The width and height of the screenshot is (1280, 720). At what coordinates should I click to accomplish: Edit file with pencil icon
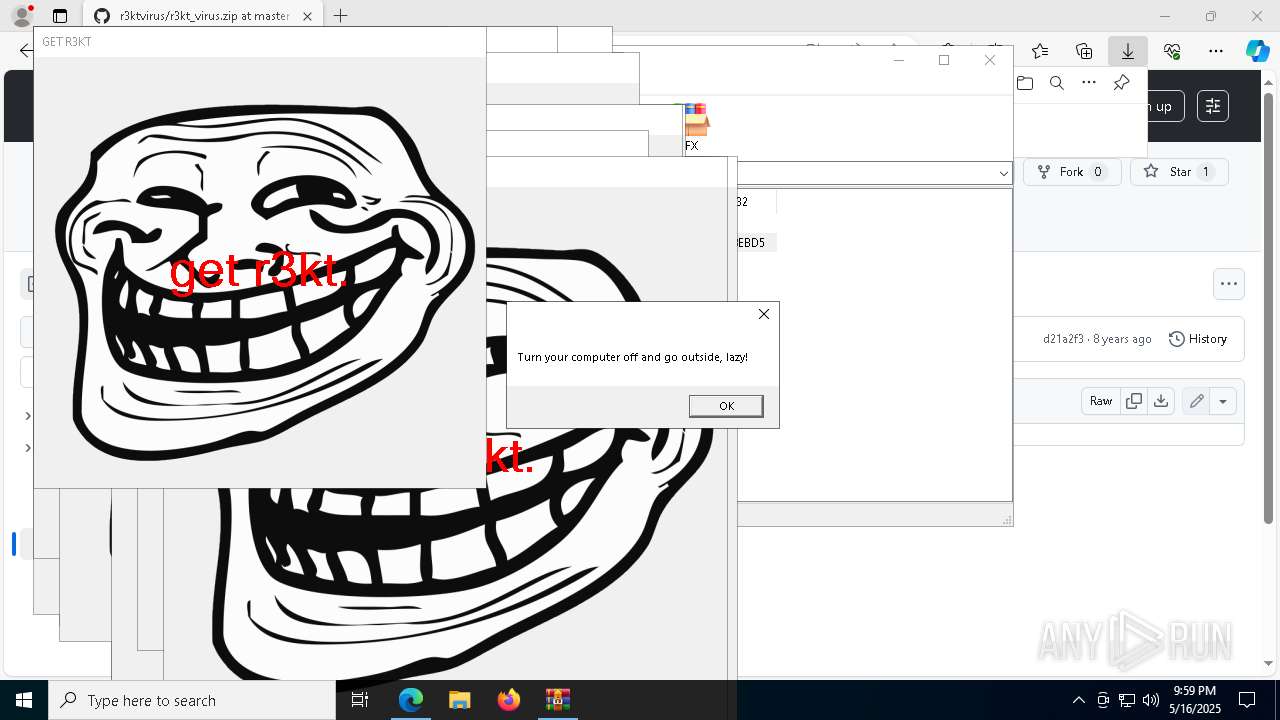pos(1196,401)
